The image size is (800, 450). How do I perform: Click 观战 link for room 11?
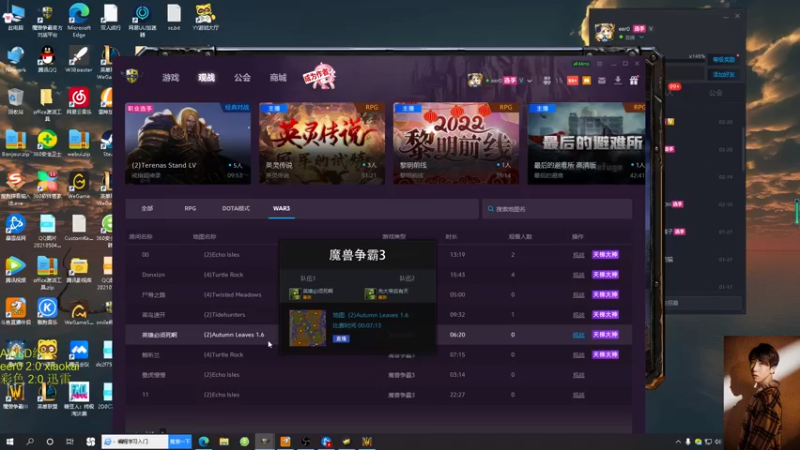(x=578, y=395)
